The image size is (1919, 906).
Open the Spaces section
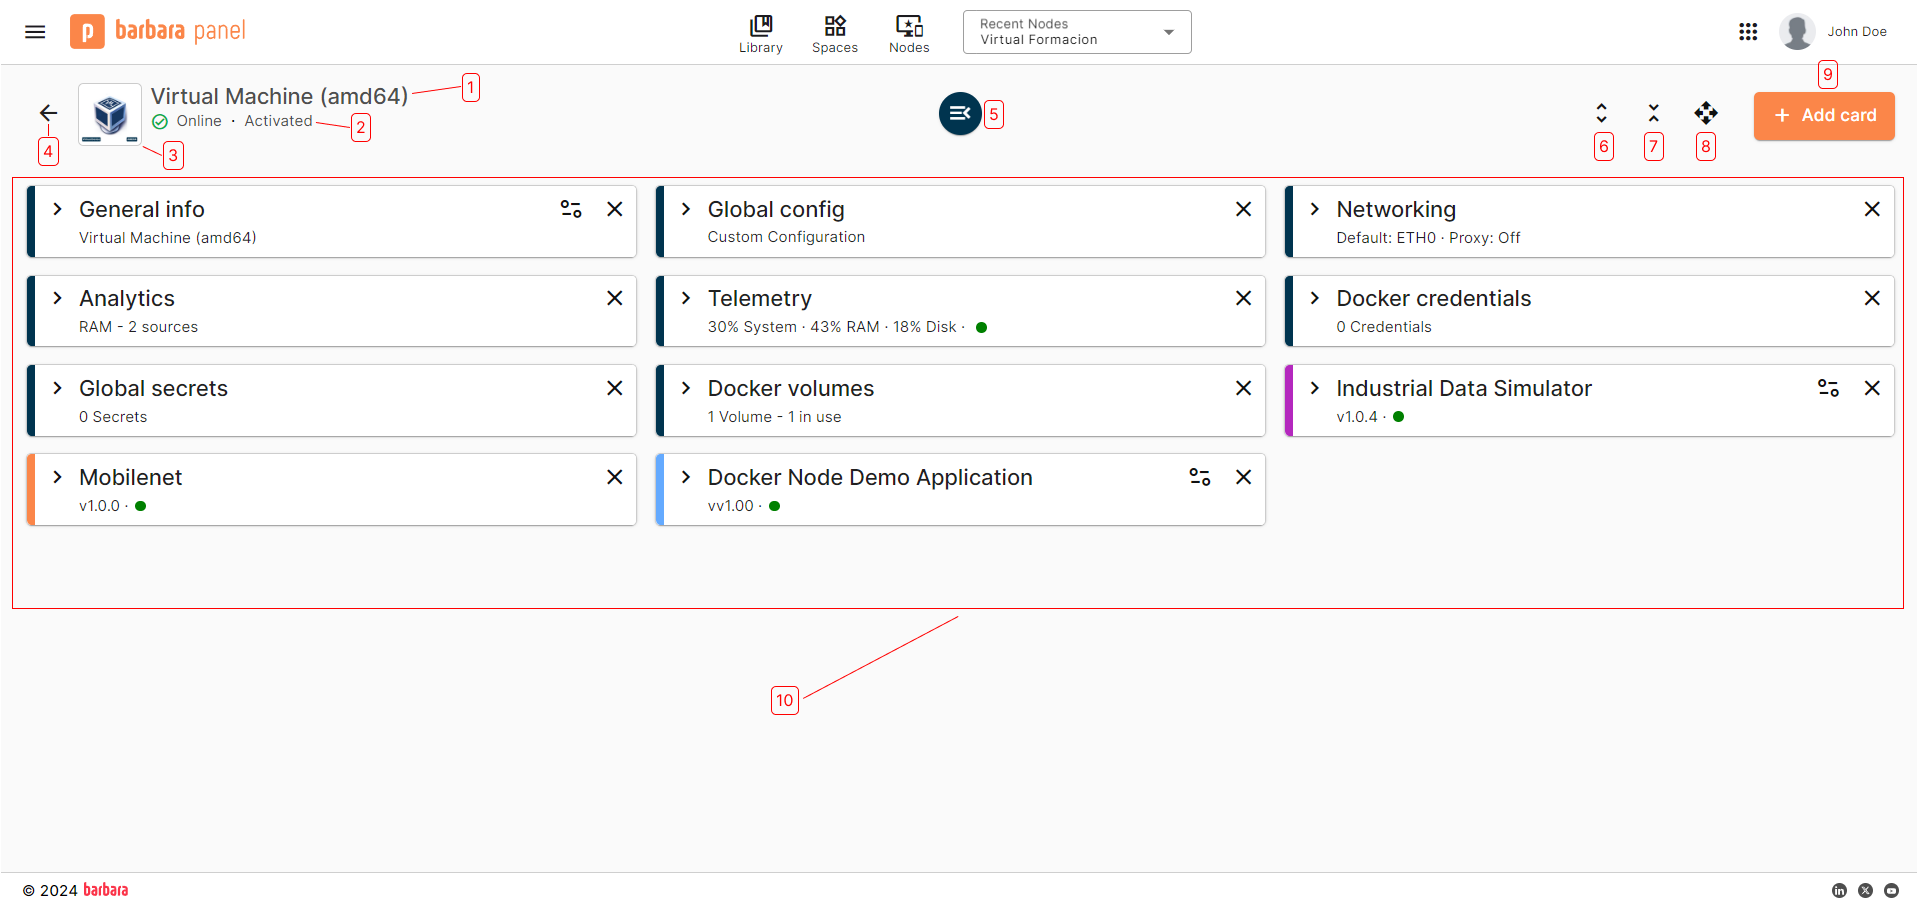(834, 32)
